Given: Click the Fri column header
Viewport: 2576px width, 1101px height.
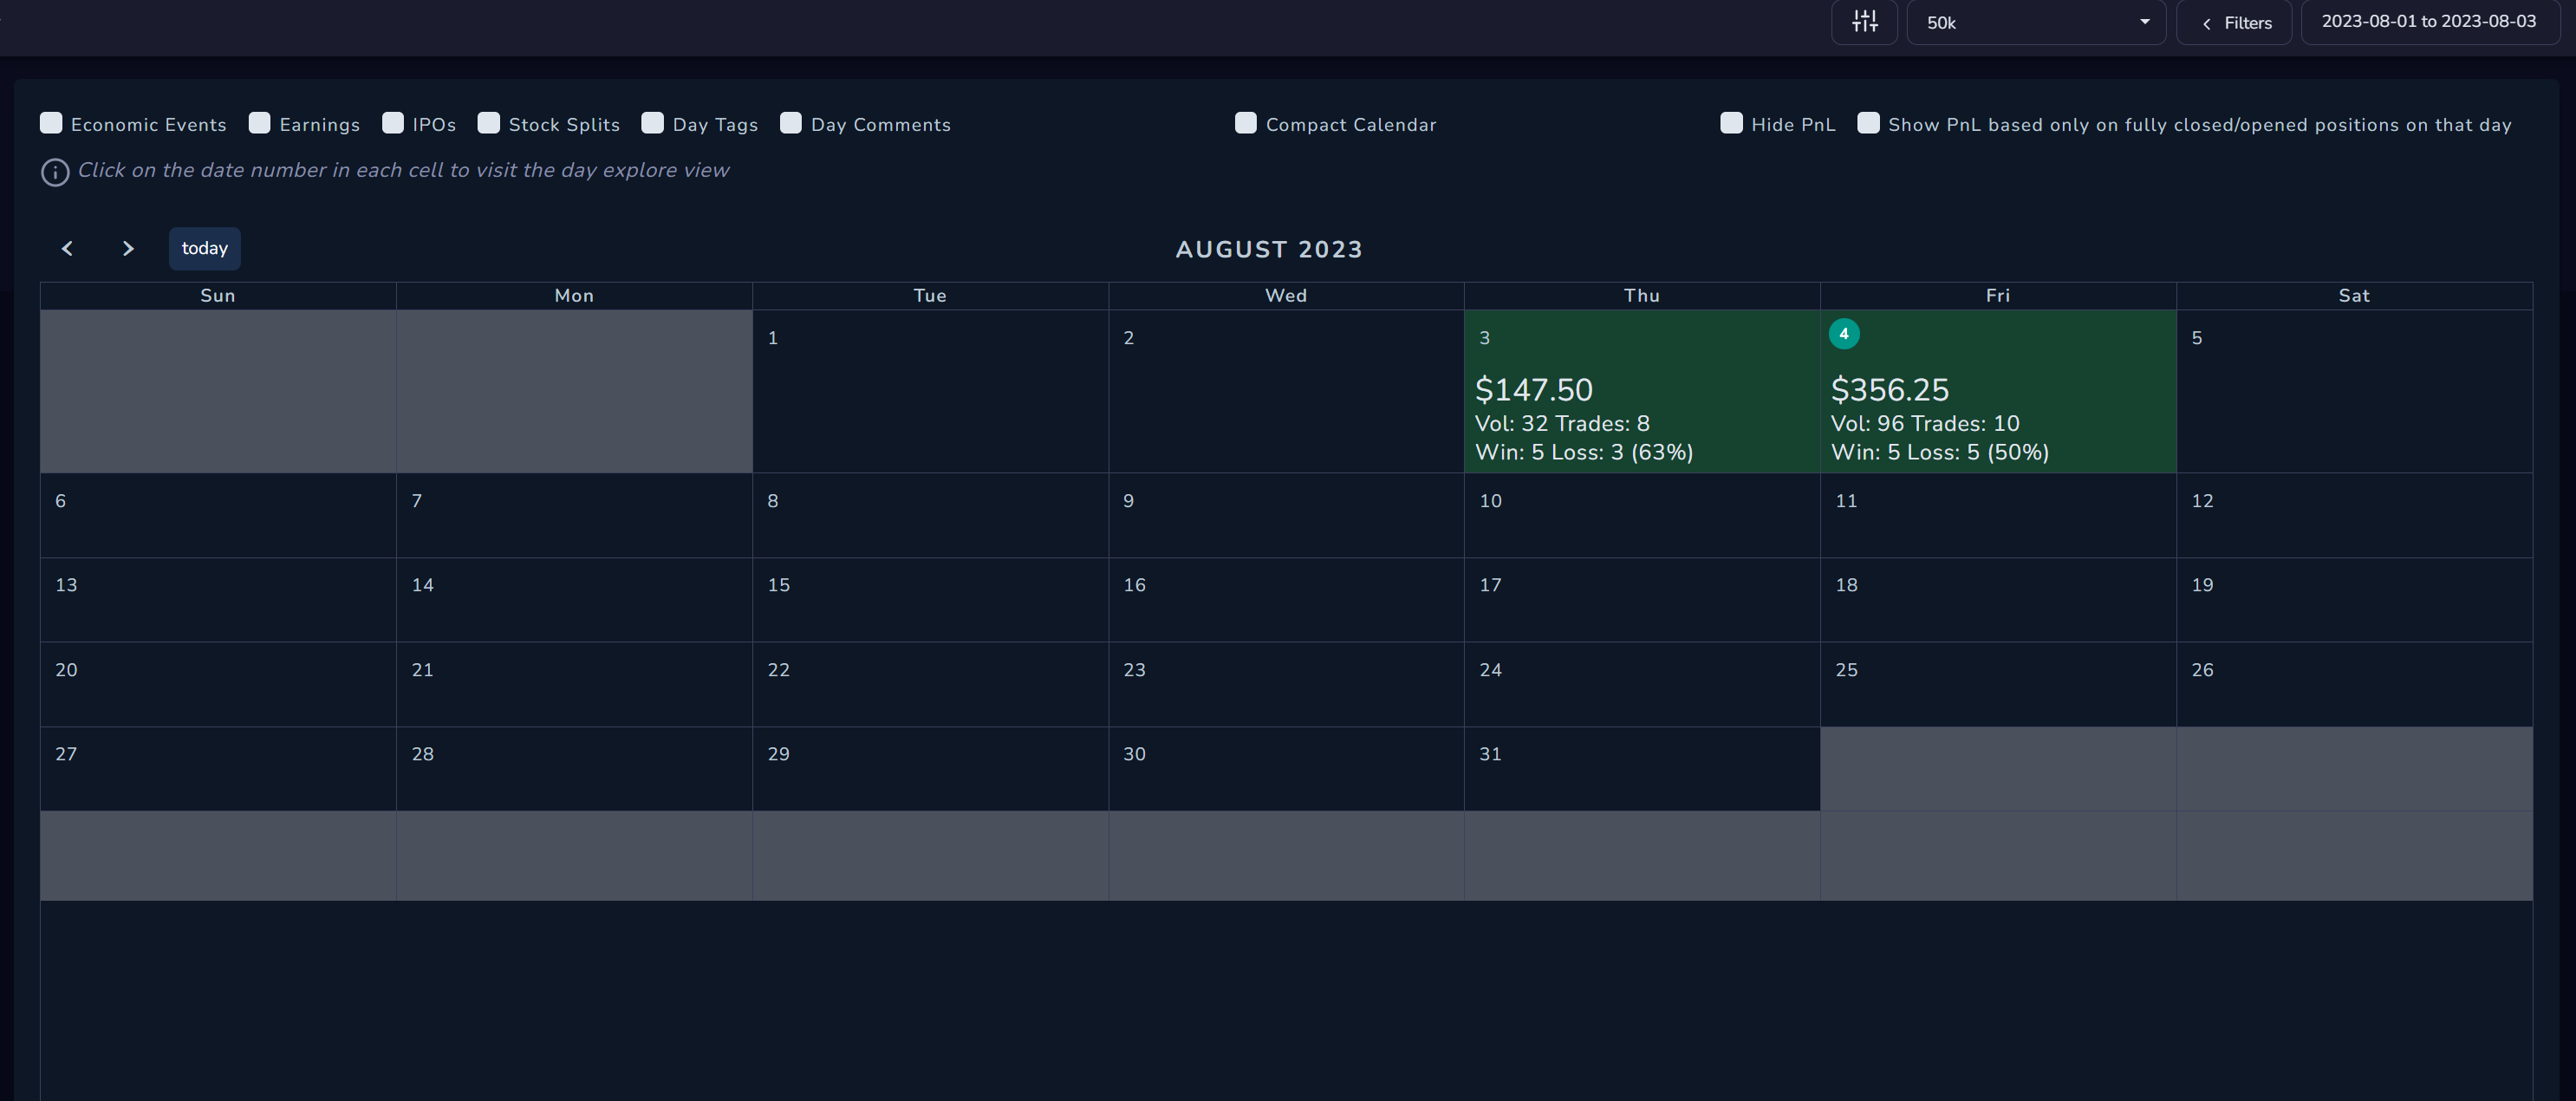Looking at the screenshot, I should (x=1997, y=295).
